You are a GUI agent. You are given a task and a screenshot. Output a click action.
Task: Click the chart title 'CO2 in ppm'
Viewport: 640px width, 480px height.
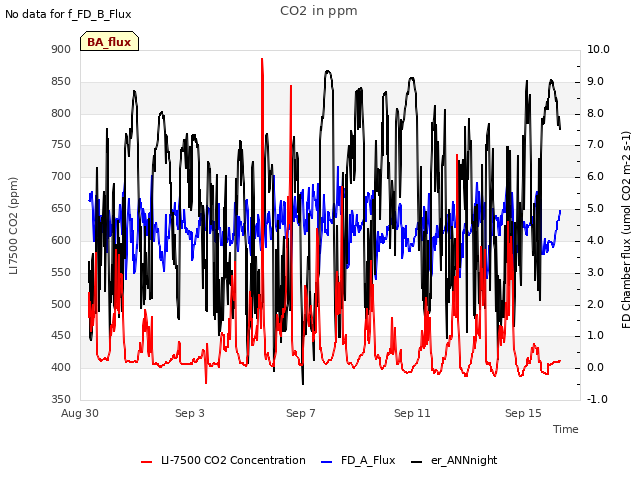pos(319,11)
